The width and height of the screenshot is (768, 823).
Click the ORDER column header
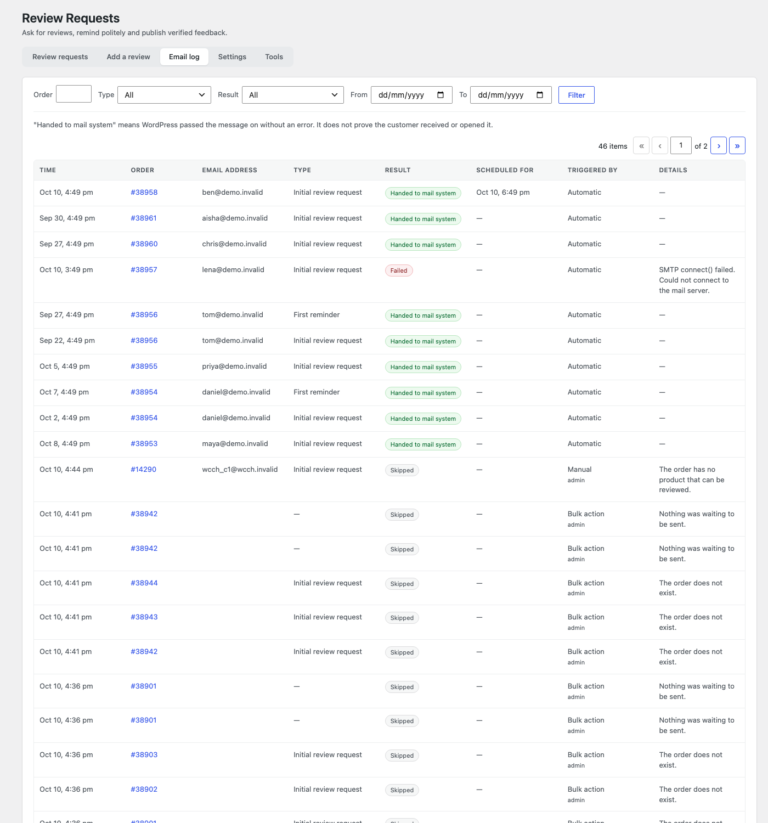[x=142, y=170]
